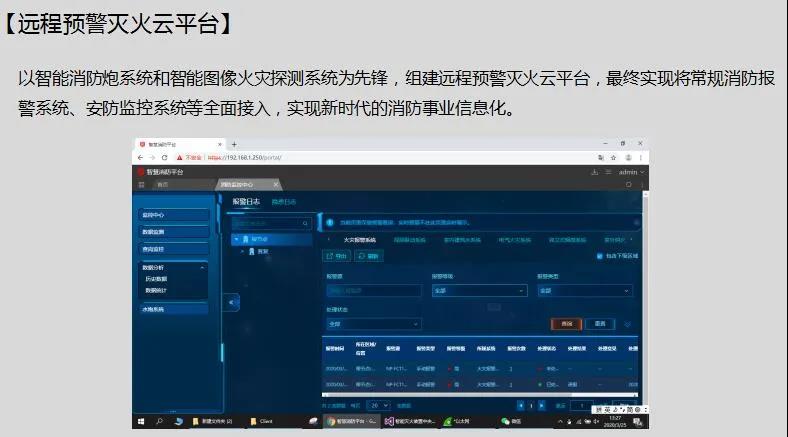Open the 报警等级 dropdown

pos(478,291)
